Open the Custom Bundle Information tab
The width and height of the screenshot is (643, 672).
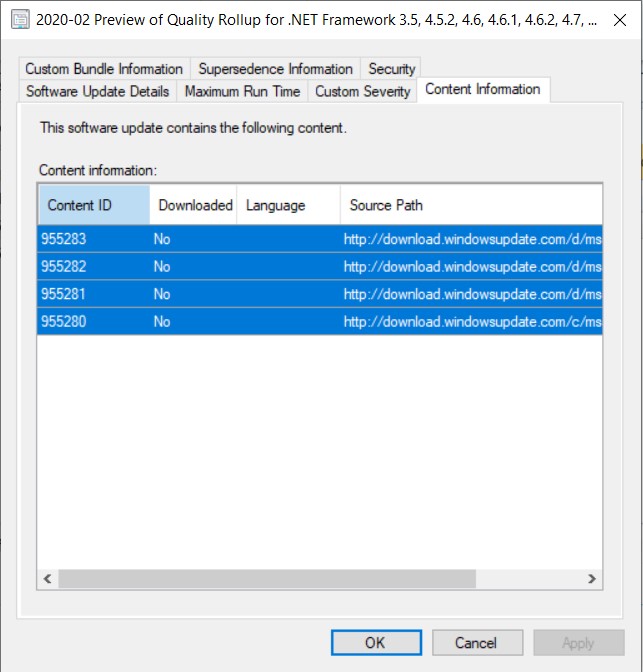[104, 69]
